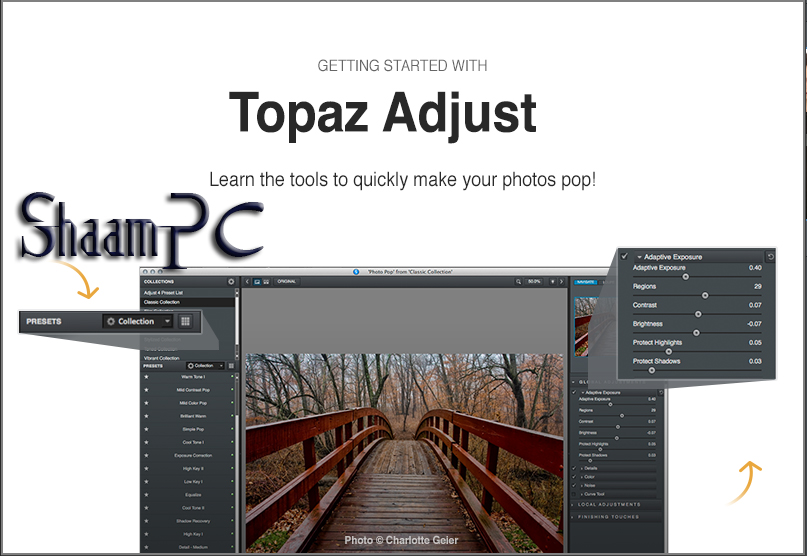Select Adjust 4 Preset List collection
Image resolution: width=807 pixels, height=556 pixels.
pos(163,292)
